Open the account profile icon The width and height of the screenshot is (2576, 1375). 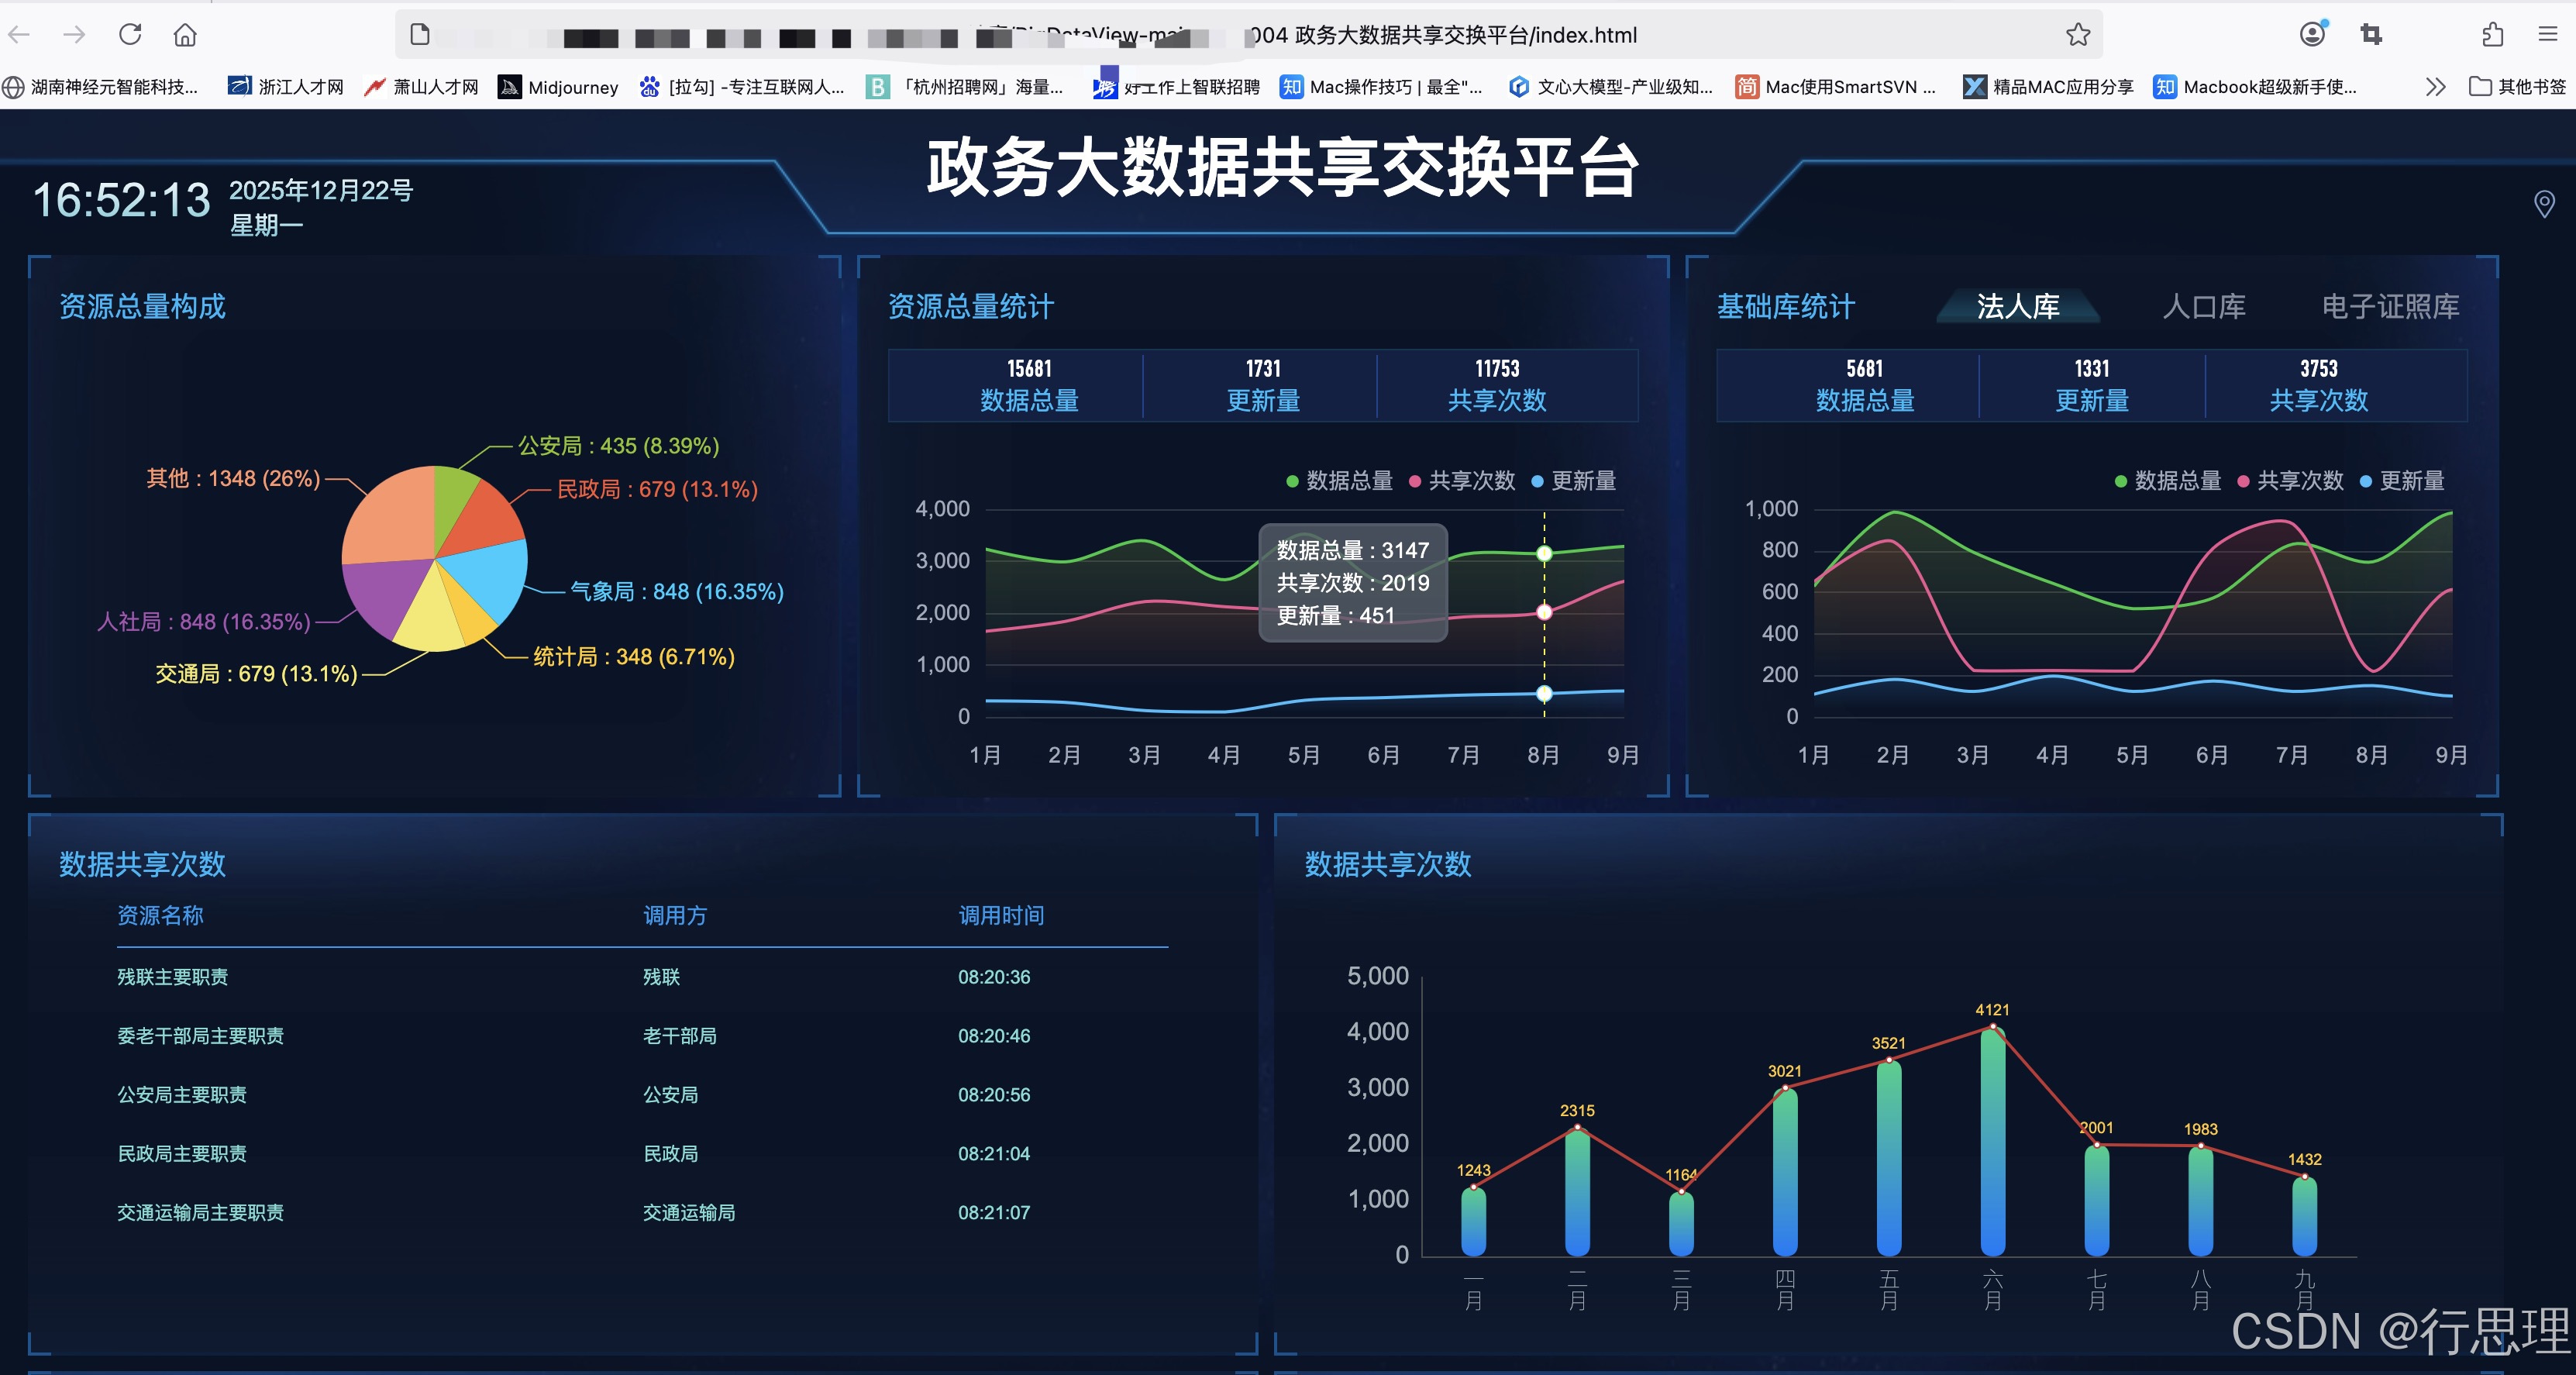click(x=2312, y=35)
